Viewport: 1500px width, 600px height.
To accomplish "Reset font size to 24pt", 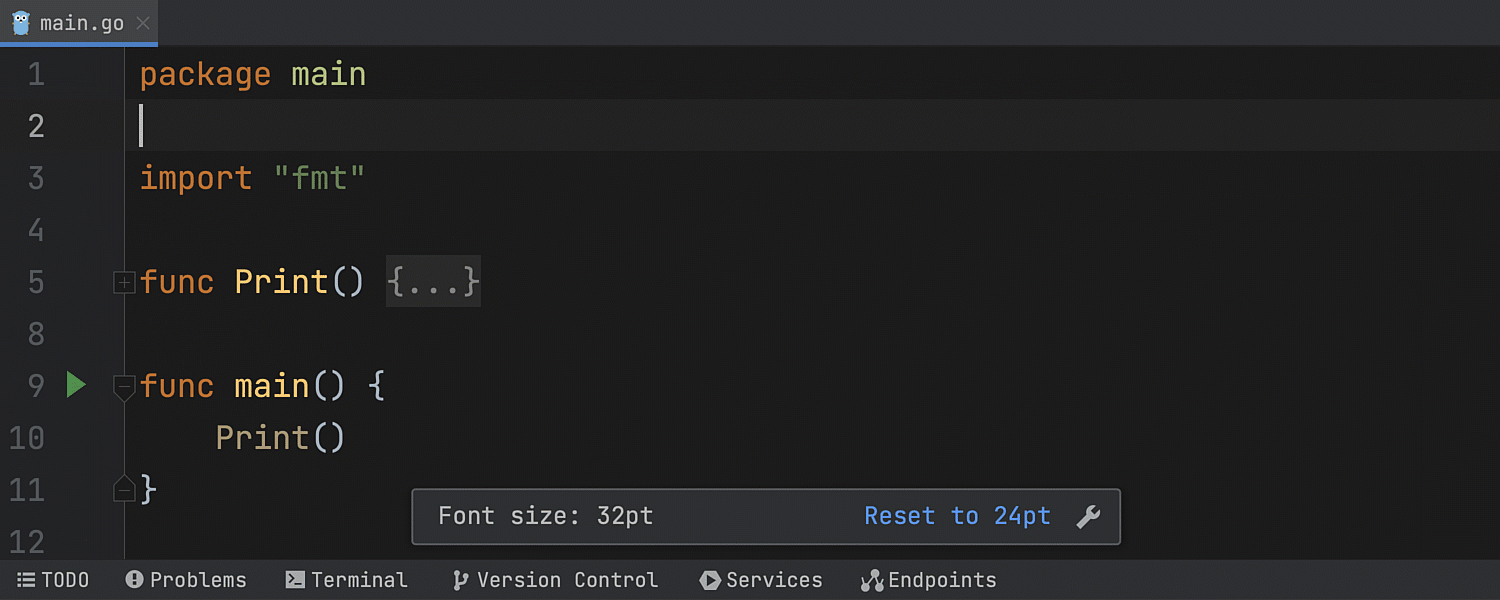I will pos(957,516).
